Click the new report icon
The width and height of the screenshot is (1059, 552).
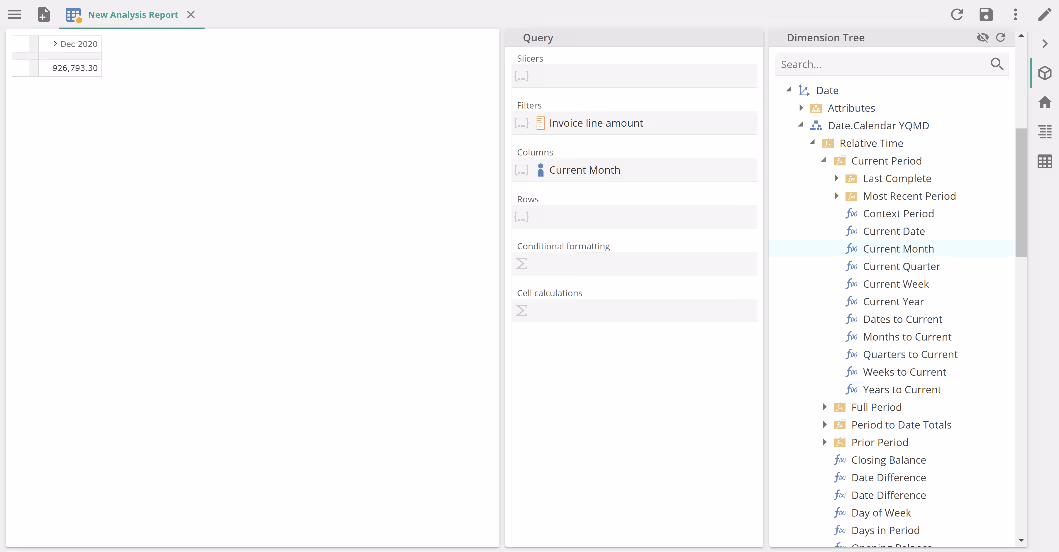click(43, 15)
